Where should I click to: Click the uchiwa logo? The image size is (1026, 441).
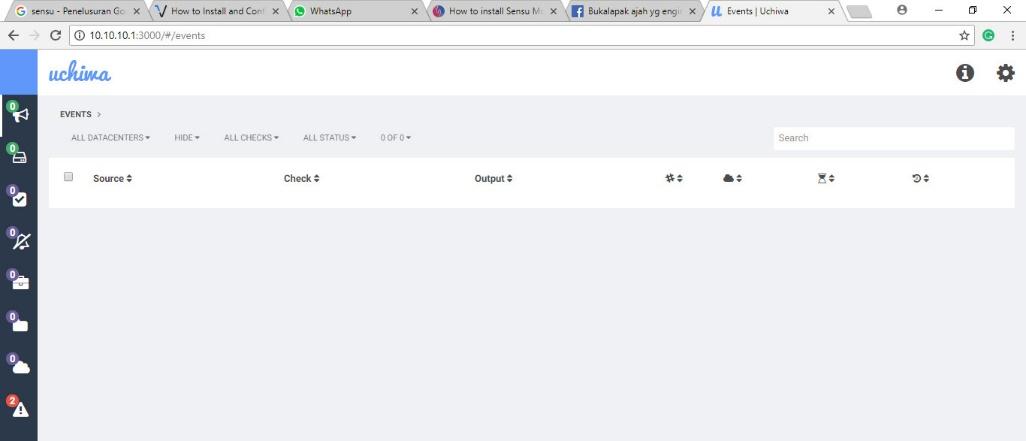click(x=79, y=73)
